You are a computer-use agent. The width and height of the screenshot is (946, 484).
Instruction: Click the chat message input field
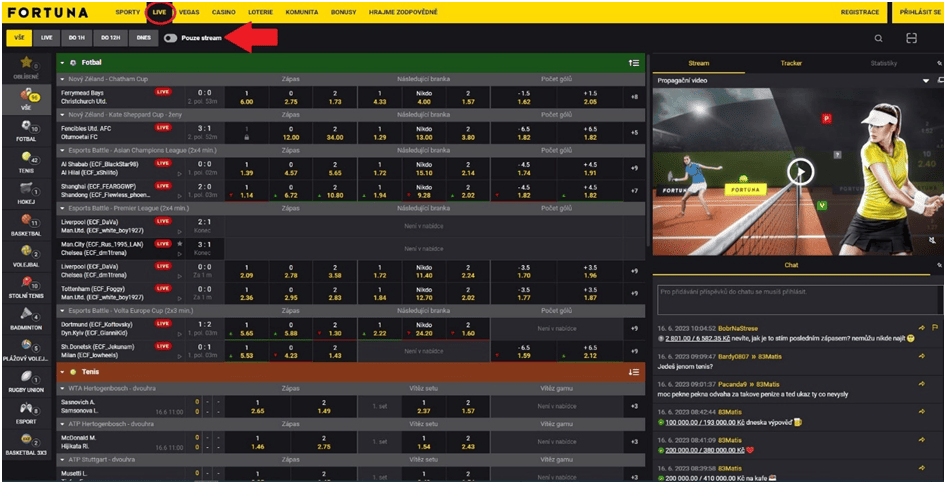[x=796, y=299]
